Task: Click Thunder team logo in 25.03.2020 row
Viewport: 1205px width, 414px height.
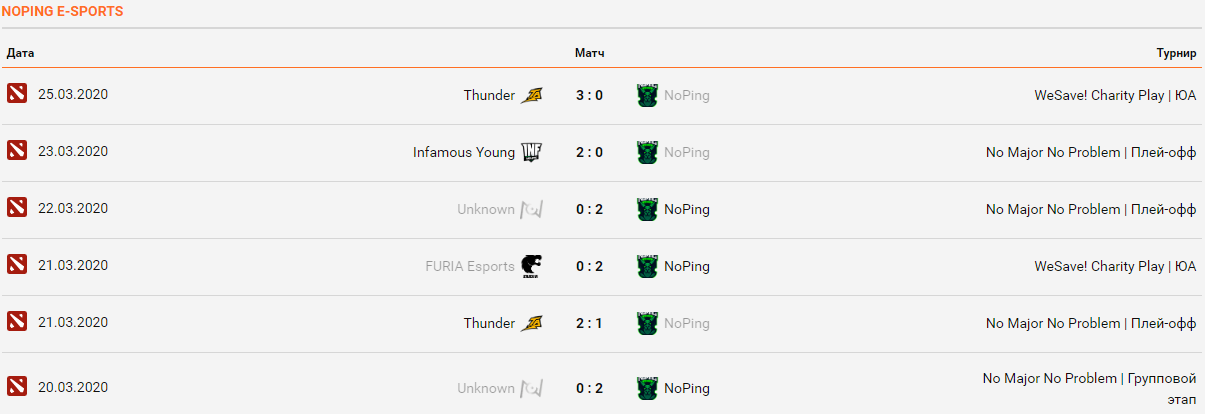Action: click(x=532, y=95)
